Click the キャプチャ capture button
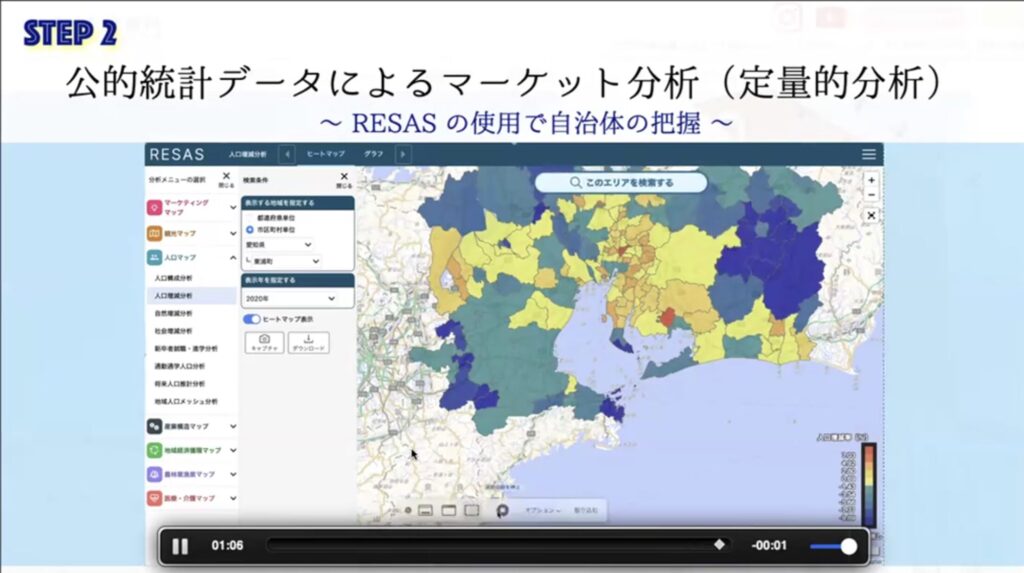This screenshot has width=1024, height=573. point(264,342)
